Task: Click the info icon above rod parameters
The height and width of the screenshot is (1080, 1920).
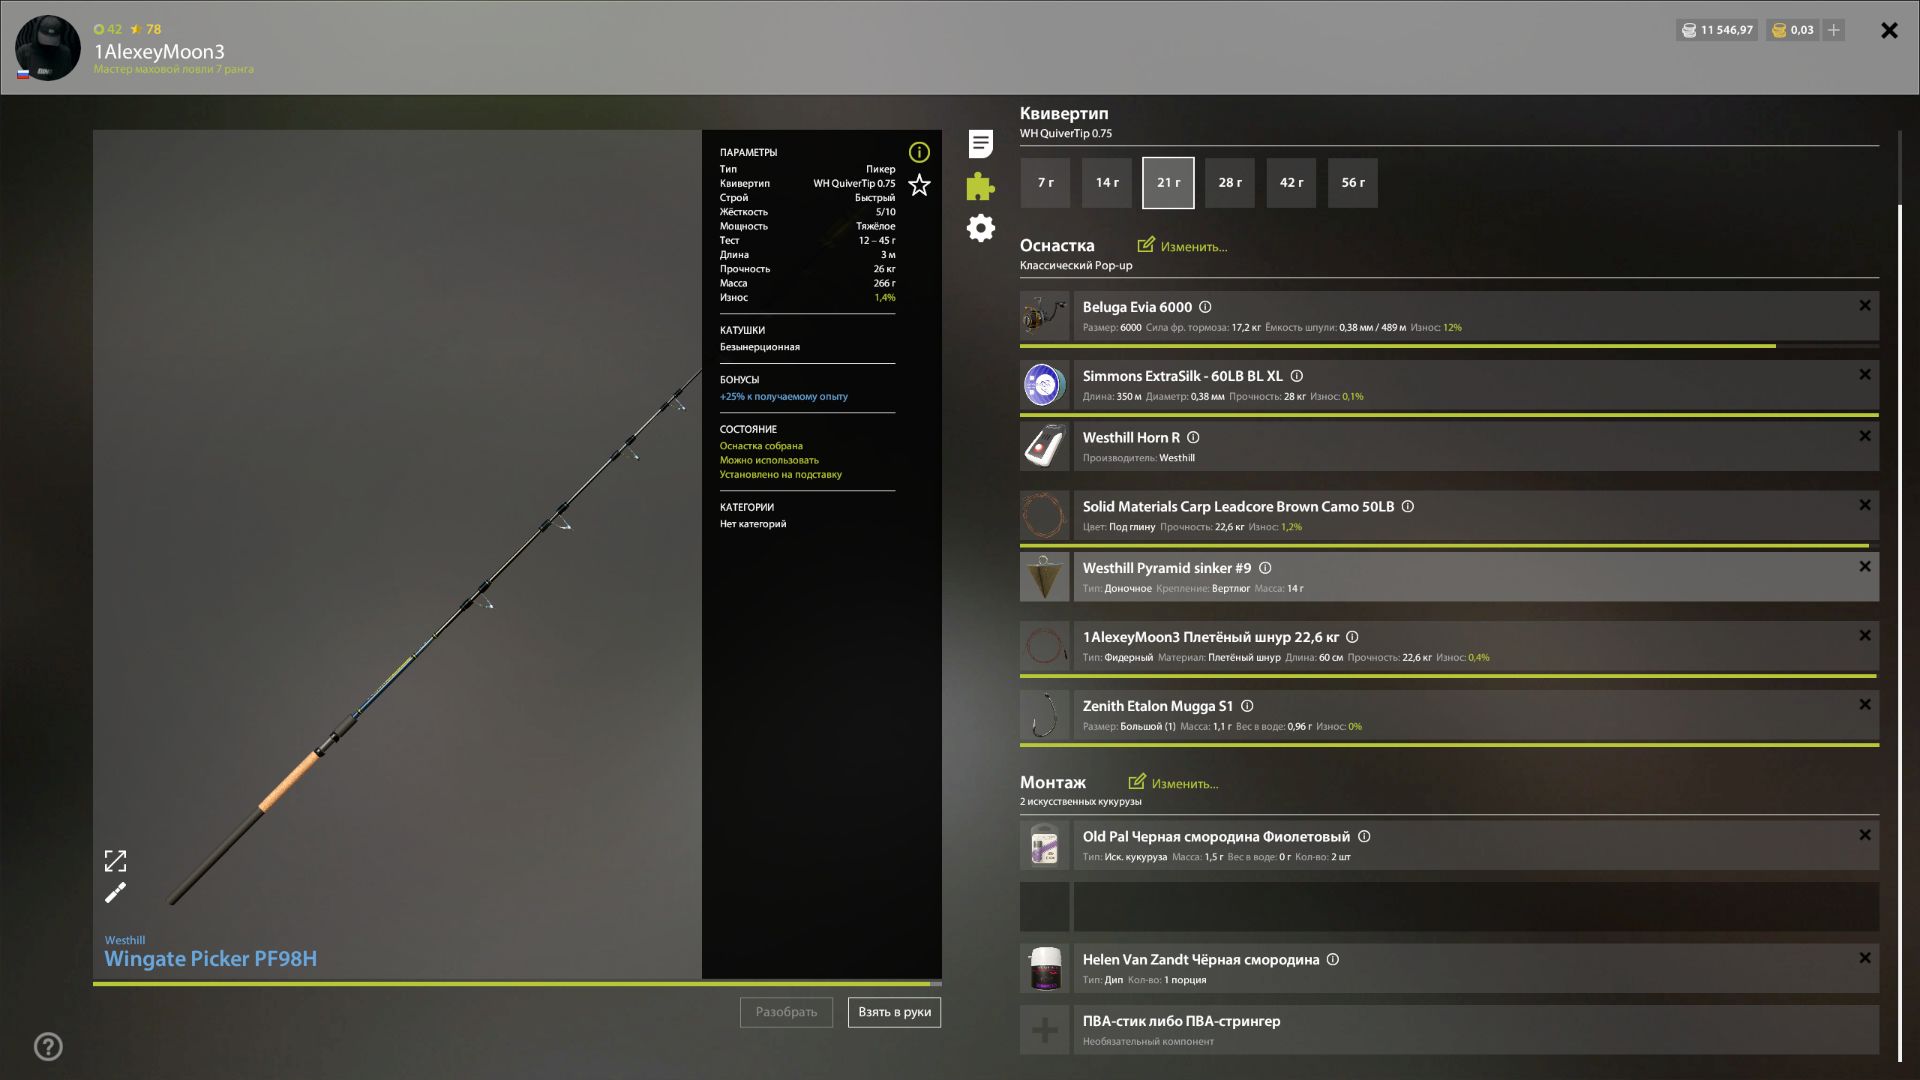Action: [x=918, y=152]
